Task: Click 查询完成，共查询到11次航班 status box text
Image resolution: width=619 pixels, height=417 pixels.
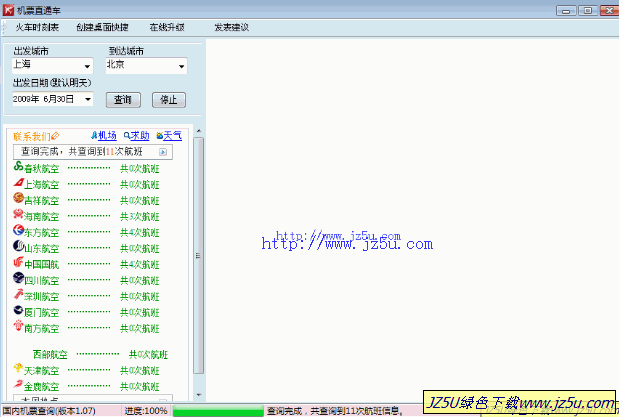Action: point(82,152)
